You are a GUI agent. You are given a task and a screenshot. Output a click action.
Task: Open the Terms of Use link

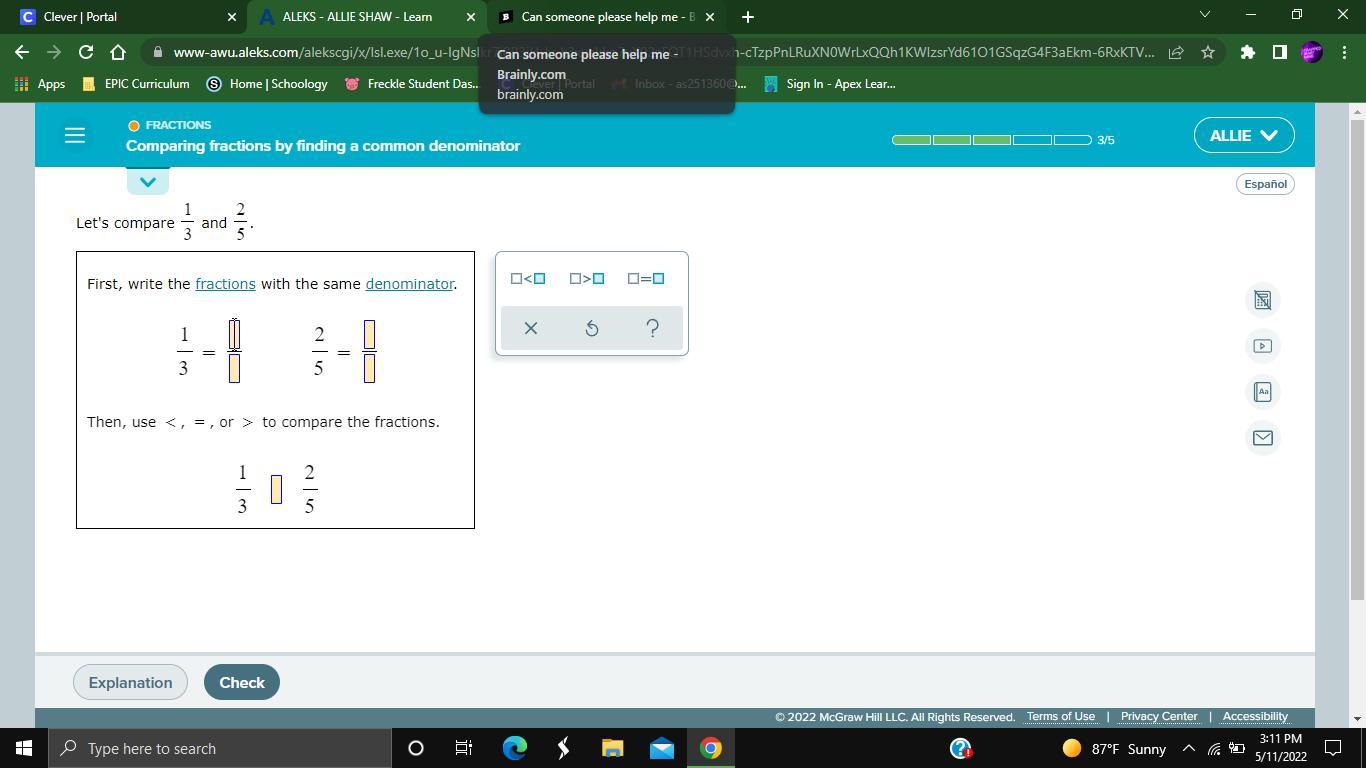1060,717
